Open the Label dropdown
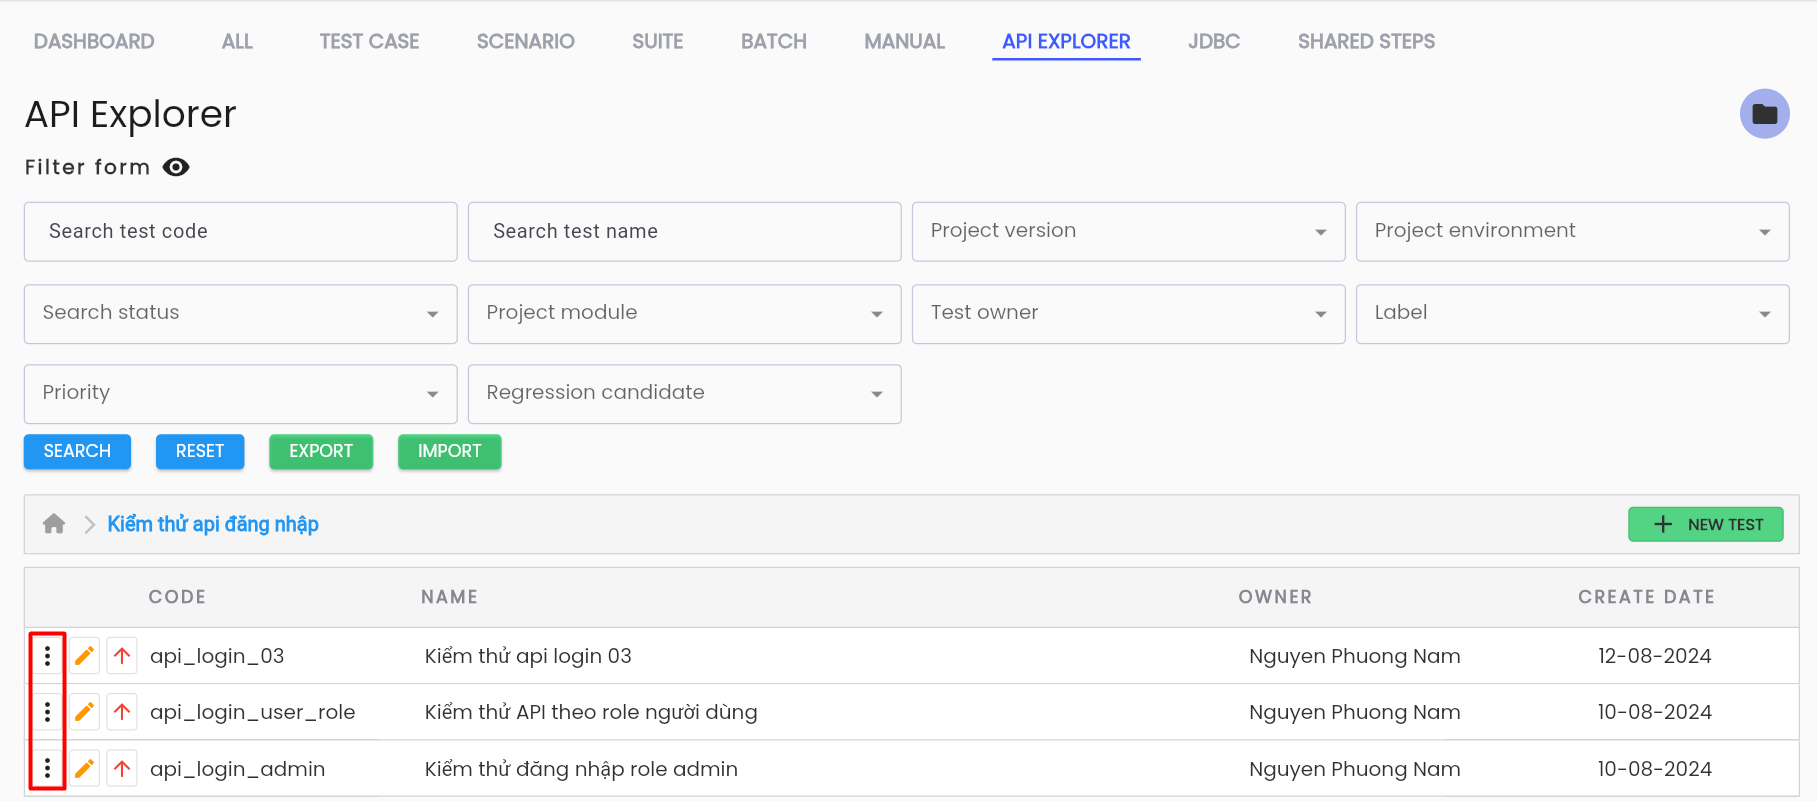1817x801 pixels. pos(1572,313)
